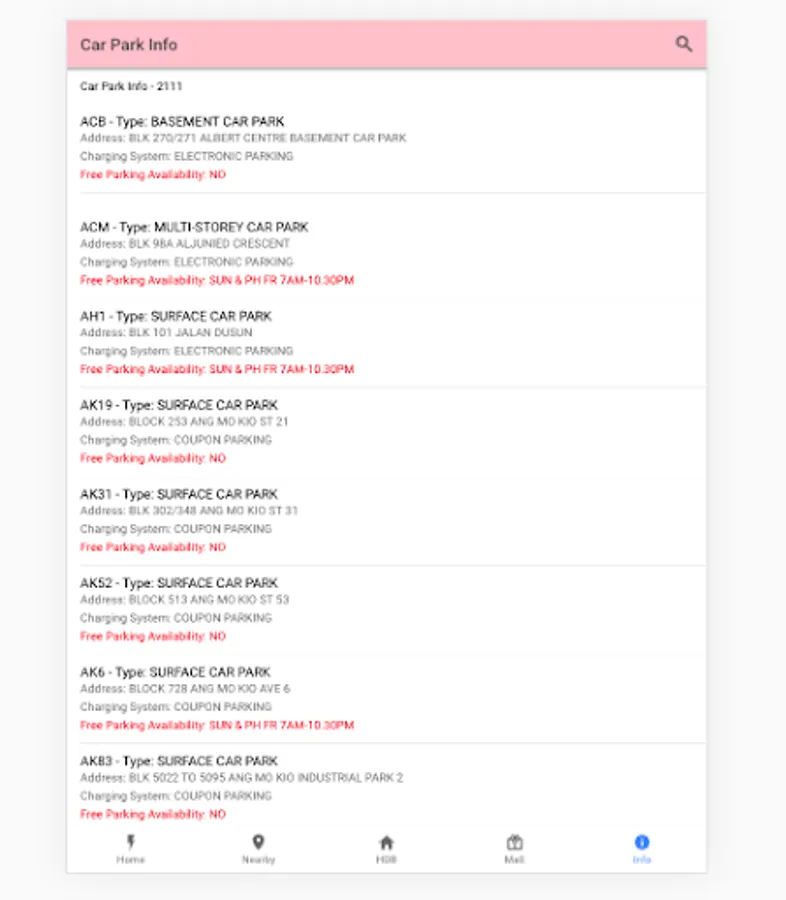Screen dimensions: 786x900
Task: Open the ACB basement car park entry
Action: [386, 148]
